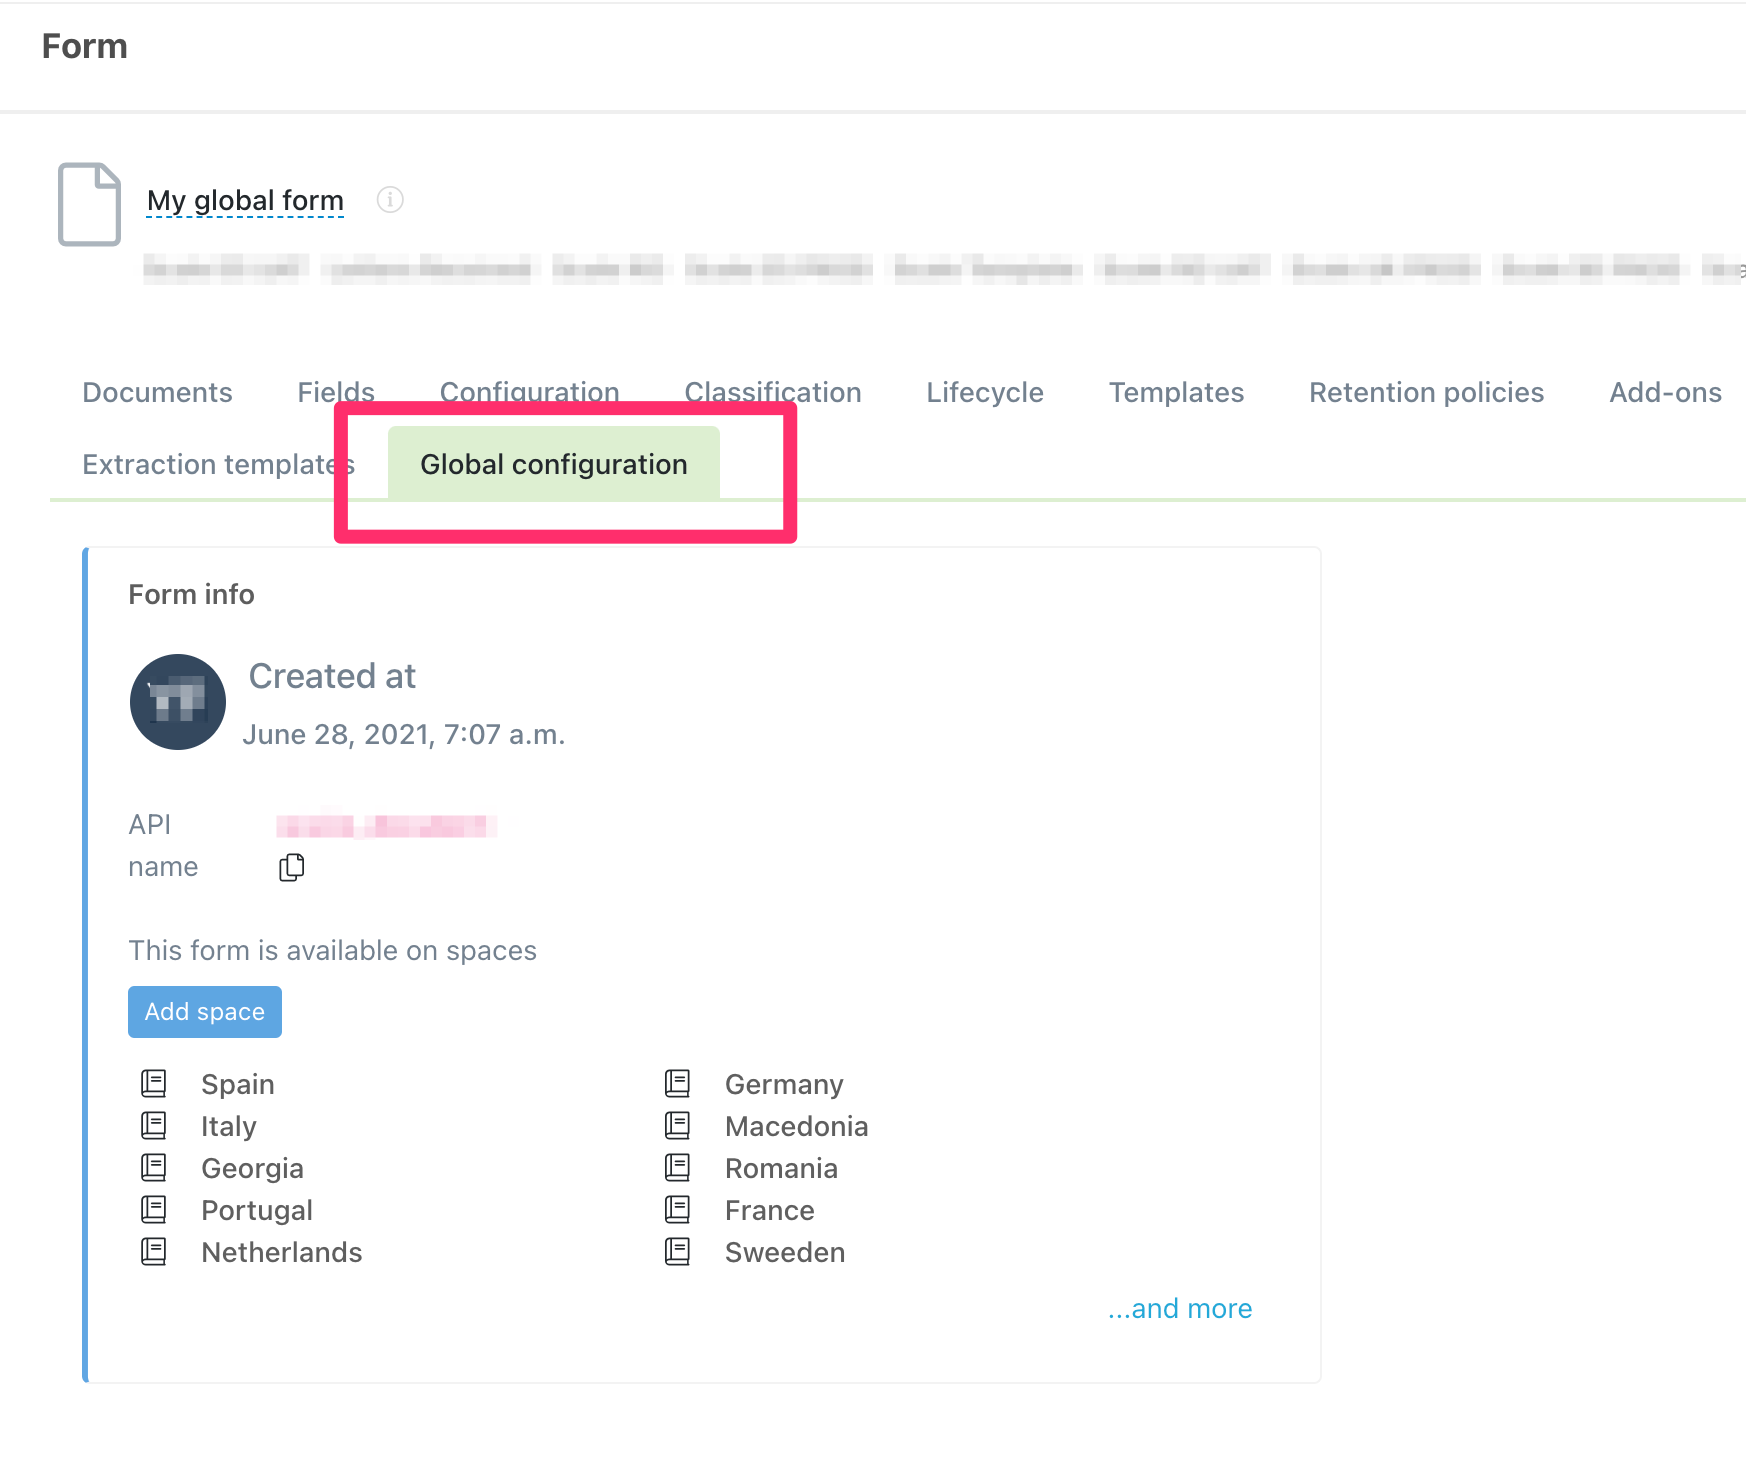
Task: Select the Global configuration tab
Action: (554, 464)
